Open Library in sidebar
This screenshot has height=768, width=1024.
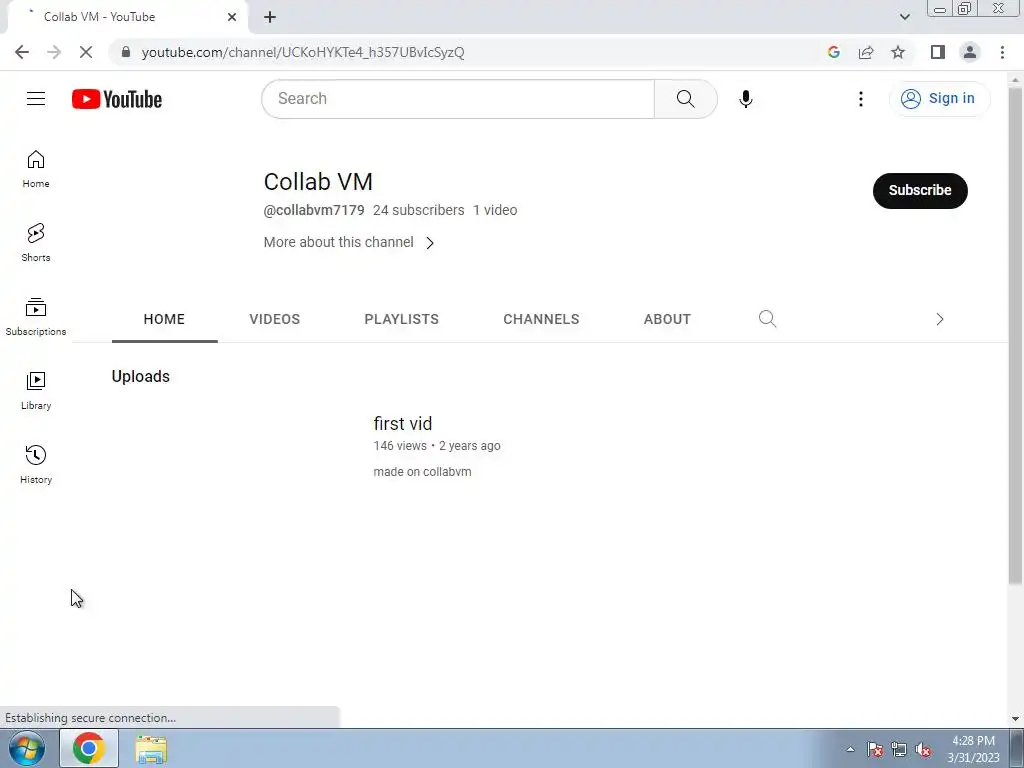[x=36, y=391]
